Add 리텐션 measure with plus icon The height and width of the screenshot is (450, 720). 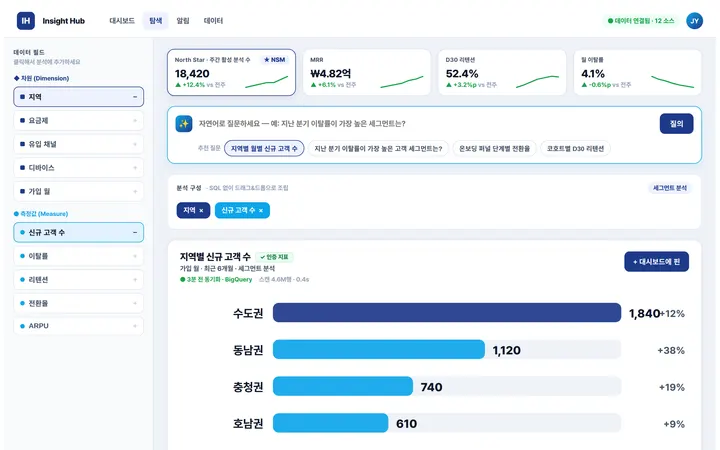(x=135, y=280)
